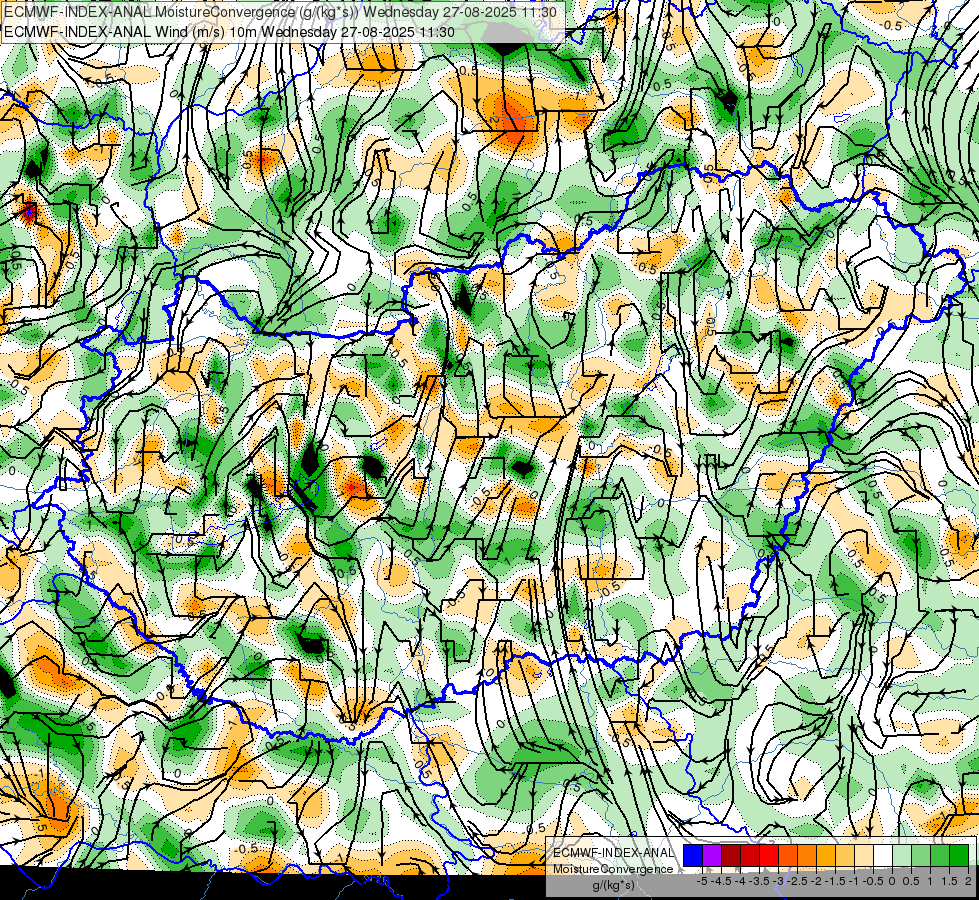Pick the orange swatch between -2.5 and -2
Screen dimensions: 979x900
coord(807,856)
